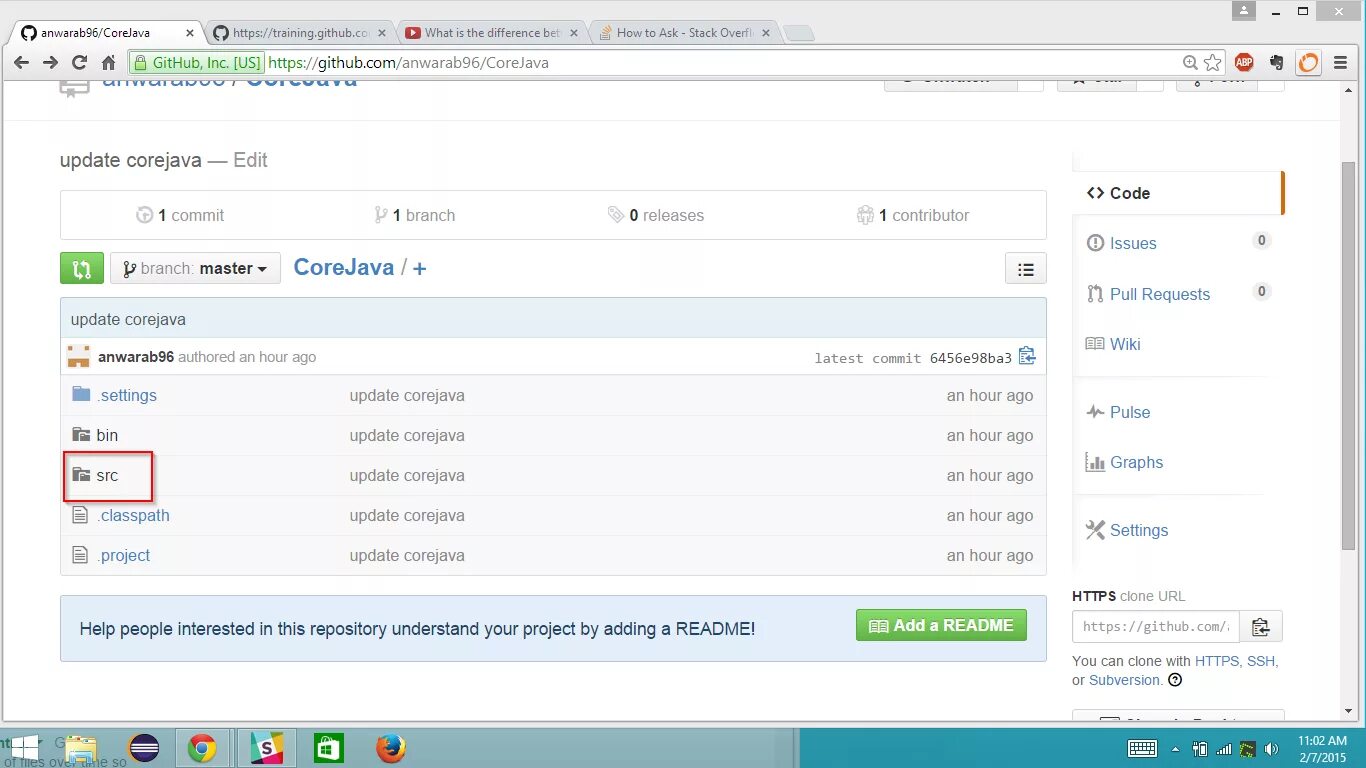The image size is (1366, 768).
Task: Click the green compare and review button
Action: pos(82,268)
